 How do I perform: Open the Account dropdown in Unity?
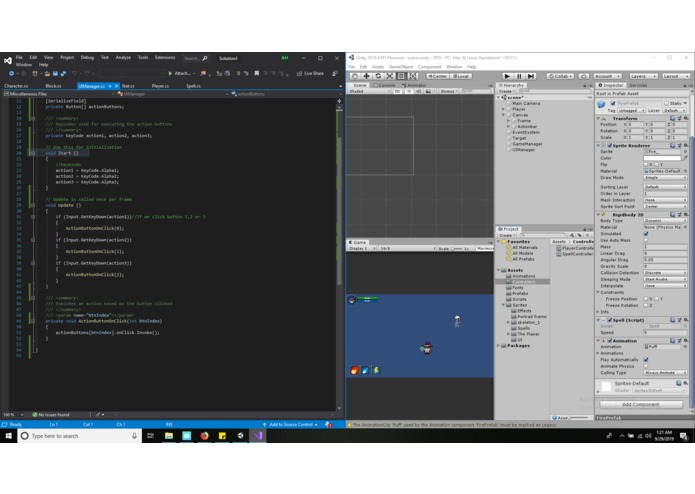click(607, 76)
